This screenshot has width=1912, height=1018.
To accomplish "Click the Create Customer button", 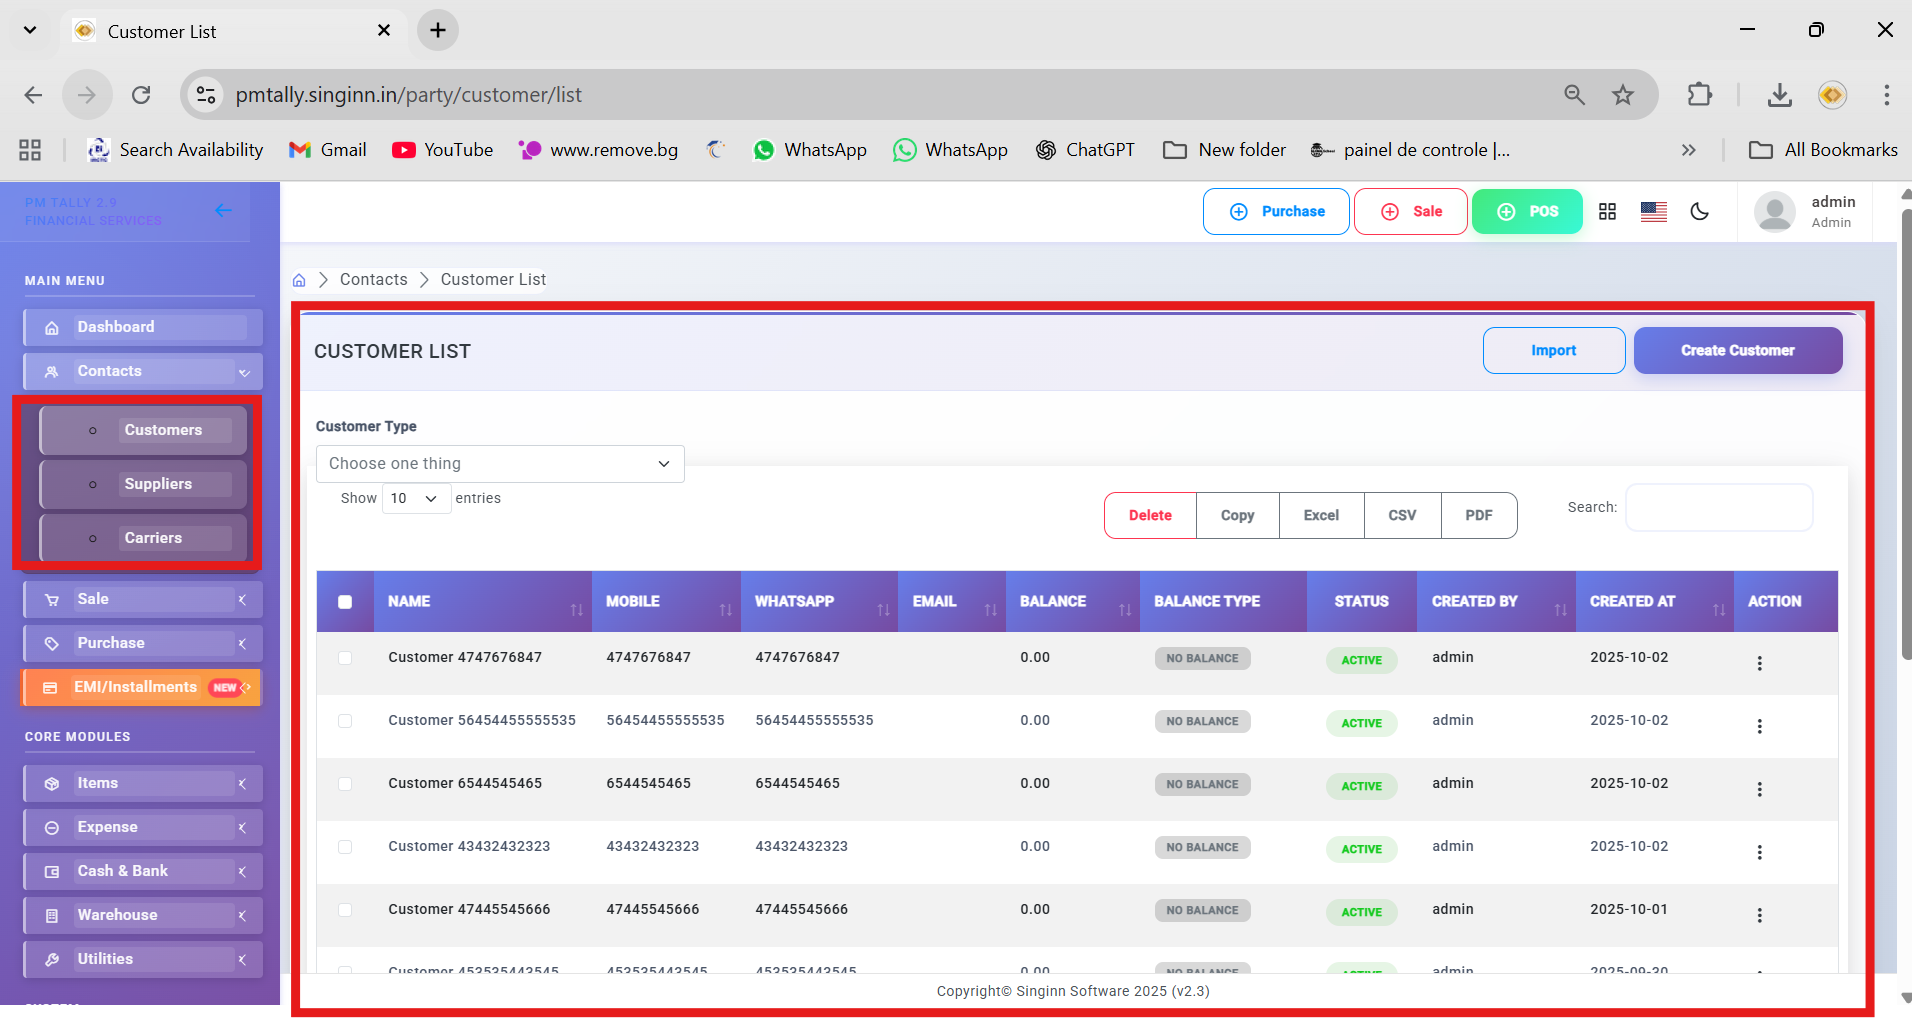I will tap(1737, 351).
